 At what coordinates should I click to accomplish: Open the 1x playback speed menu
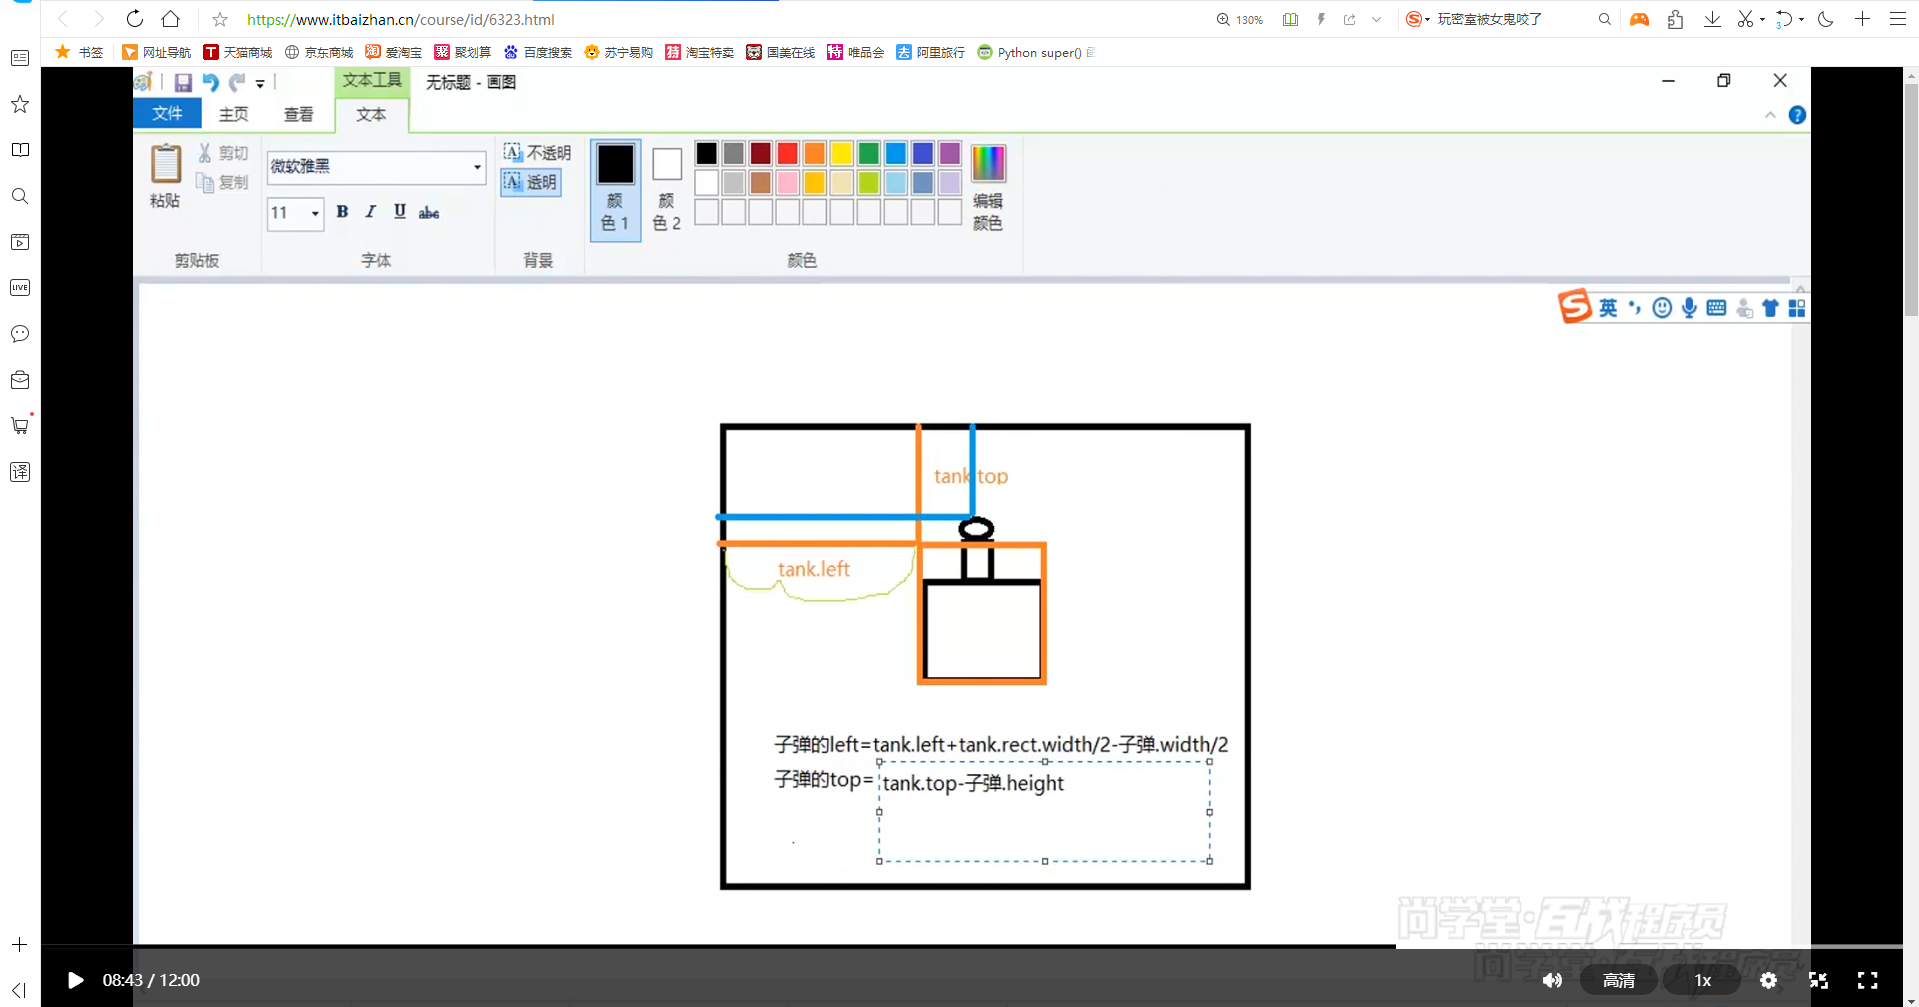[1703, 980]
